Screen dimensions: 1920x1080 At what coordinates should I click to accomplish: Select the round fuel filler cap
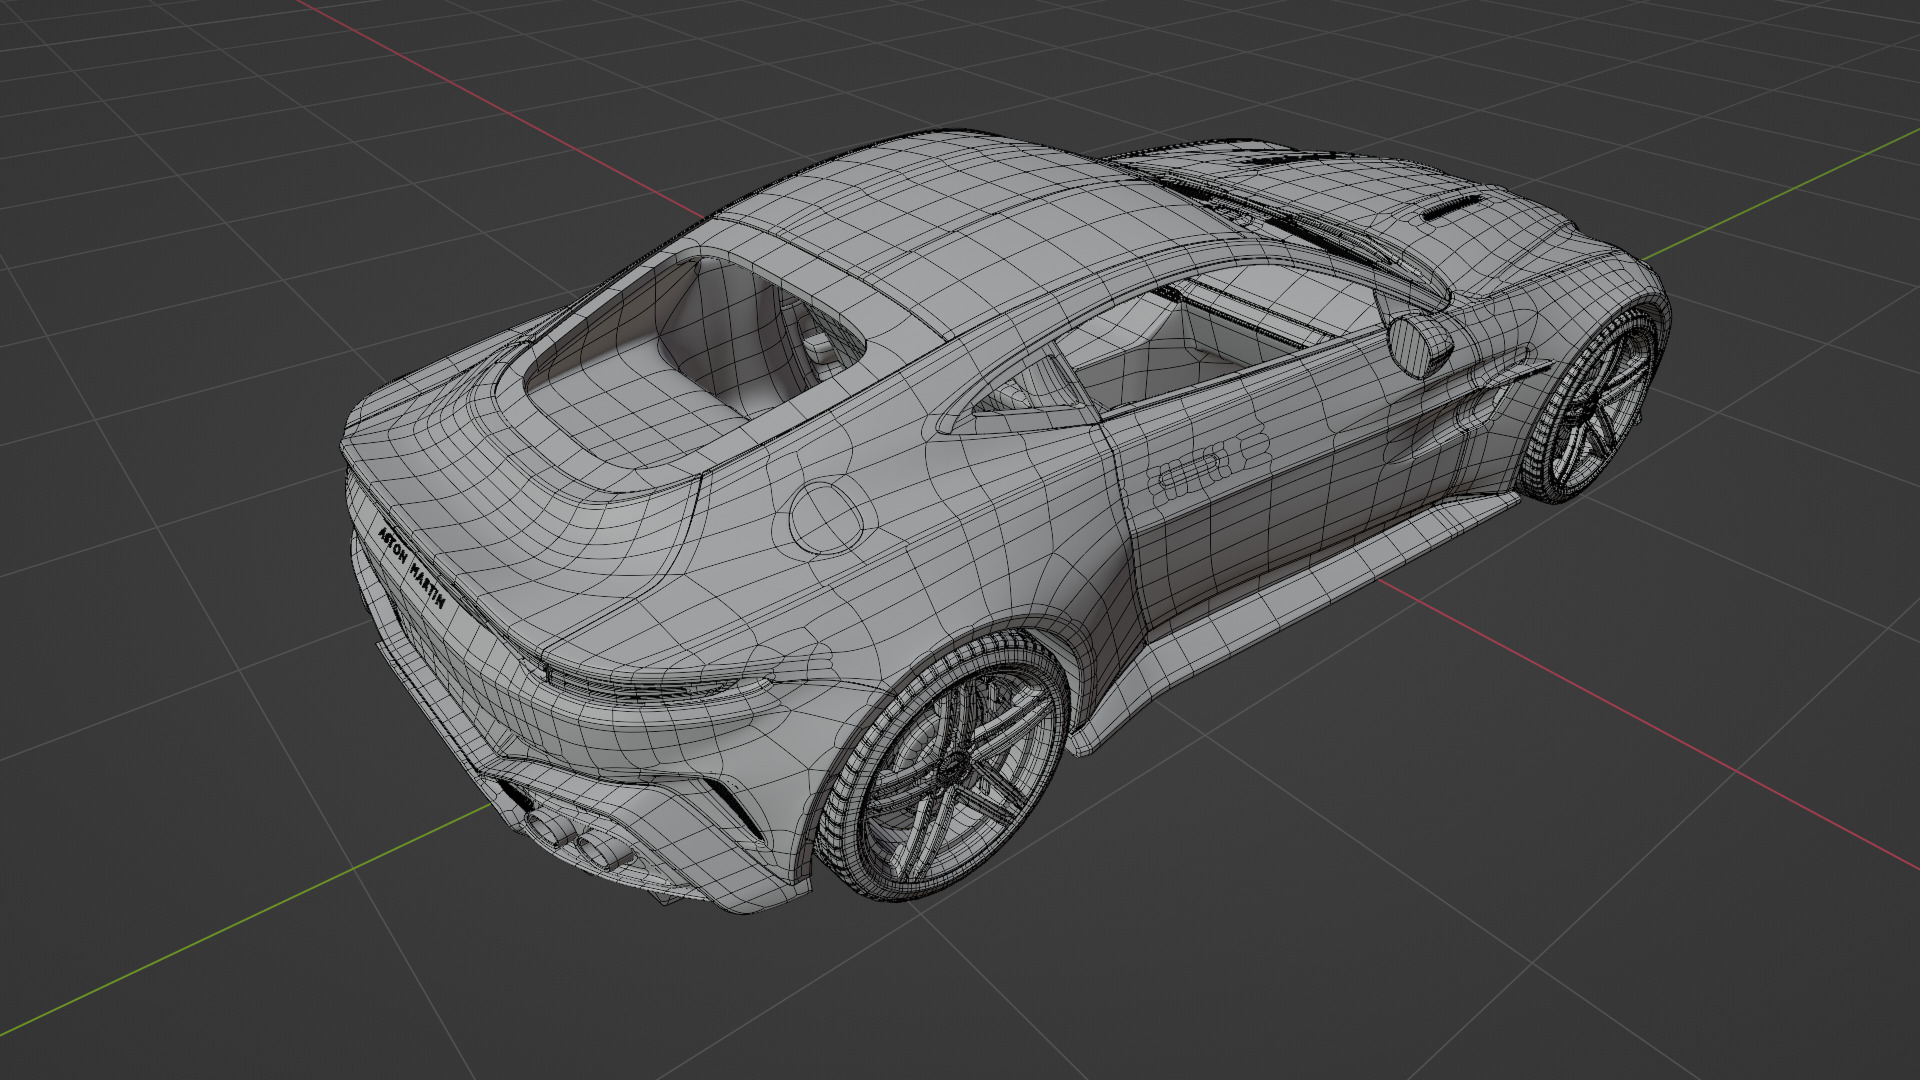[x=826, y=517]
